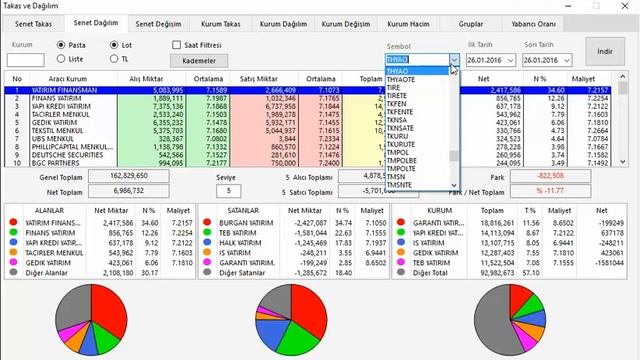The height and width of the screenshot is (360, 640).
Task: Open the Gruplar tab
Action: [471, 24]
